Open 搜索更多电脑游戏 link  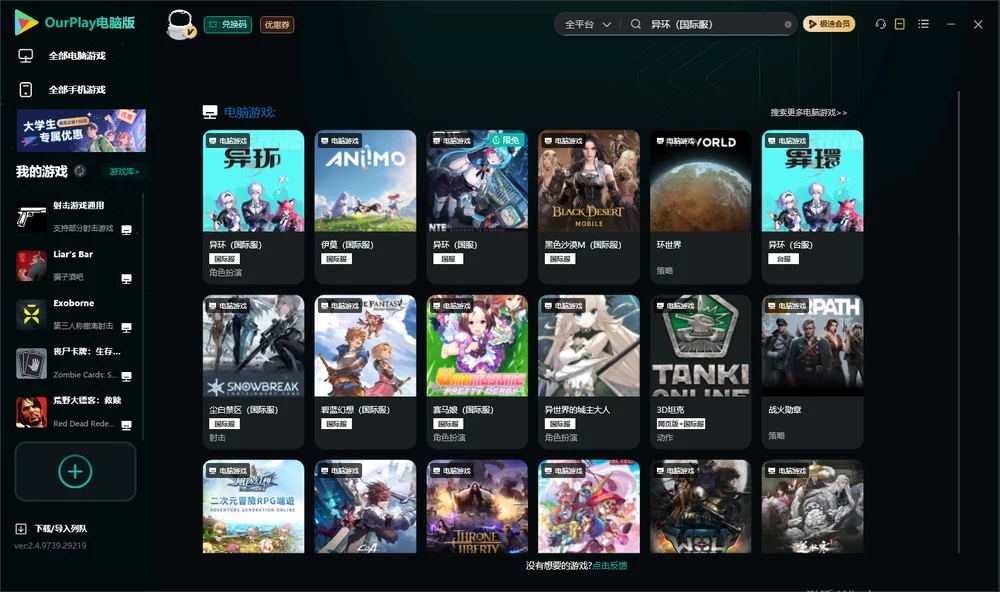[x=808, y=112]
